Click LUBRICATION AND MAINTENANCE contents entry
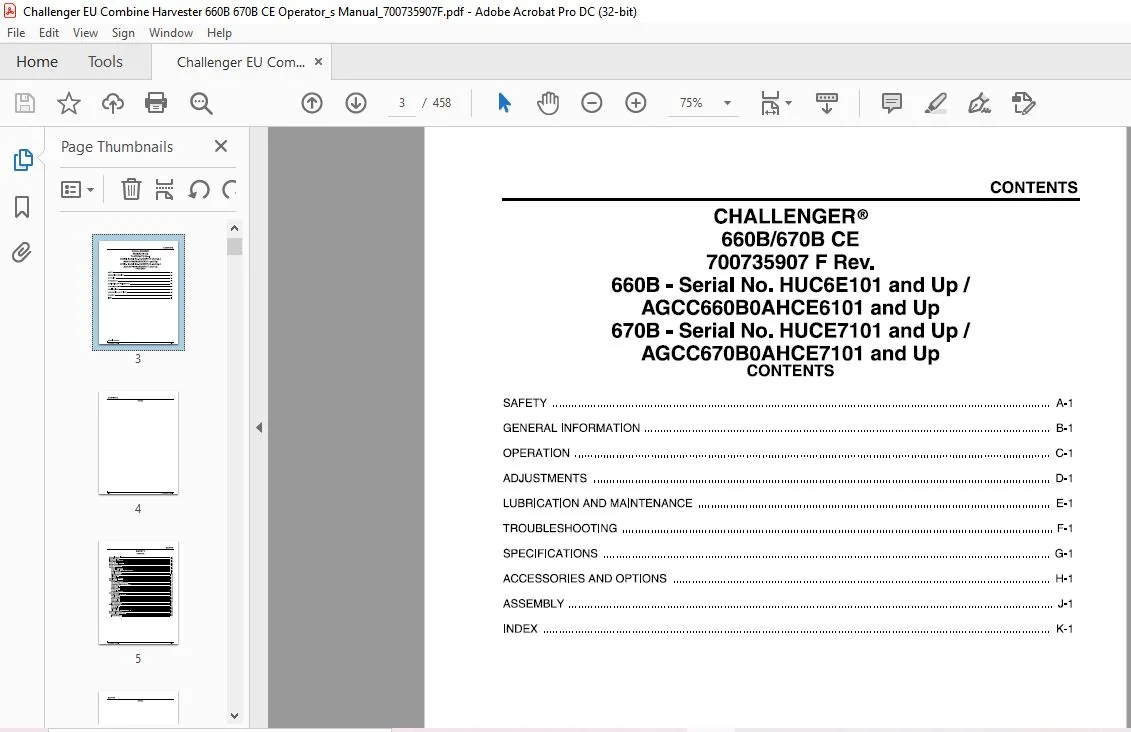 coord(788,503)
